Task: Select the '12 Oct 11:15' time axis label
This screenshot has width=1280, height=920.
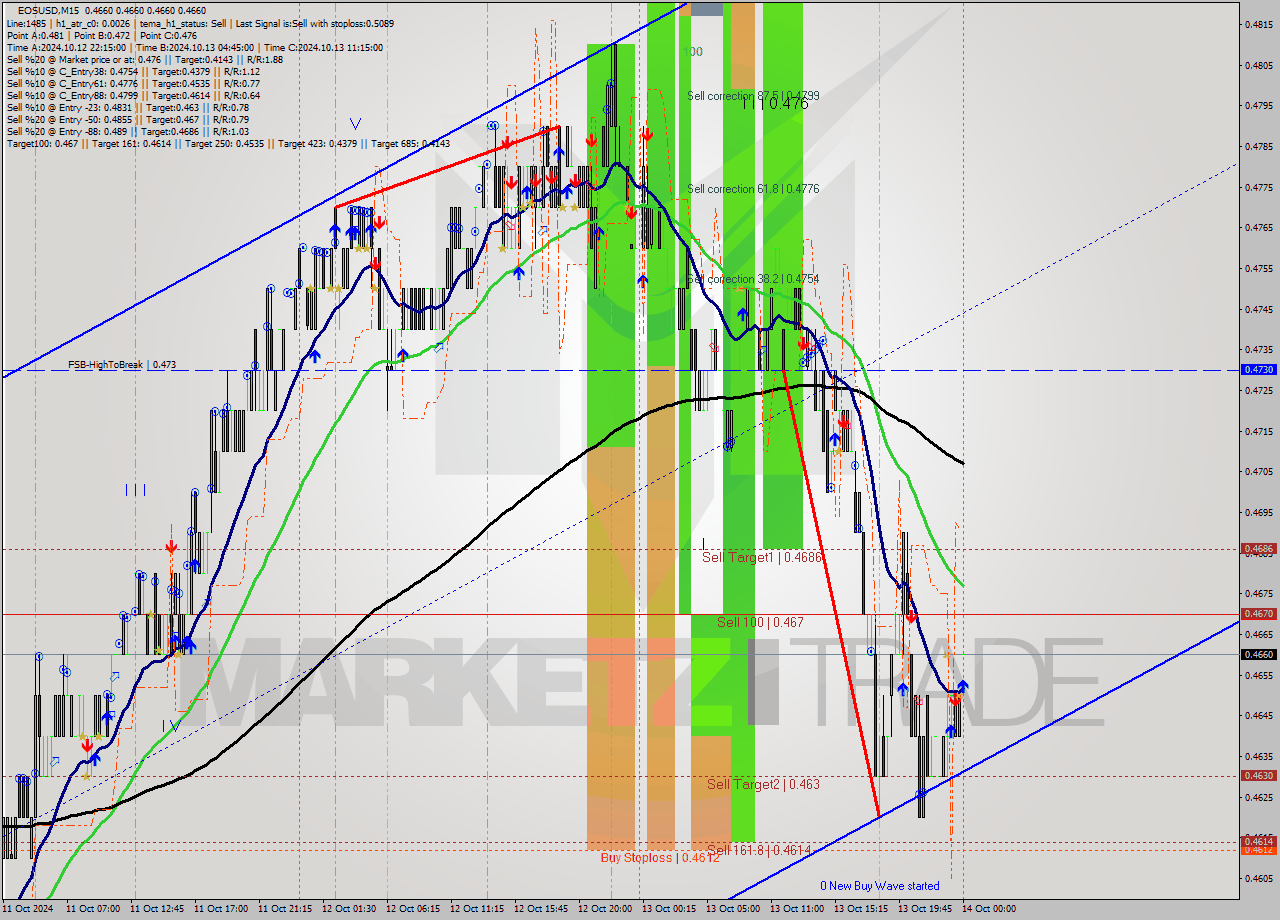Action: 477,910
